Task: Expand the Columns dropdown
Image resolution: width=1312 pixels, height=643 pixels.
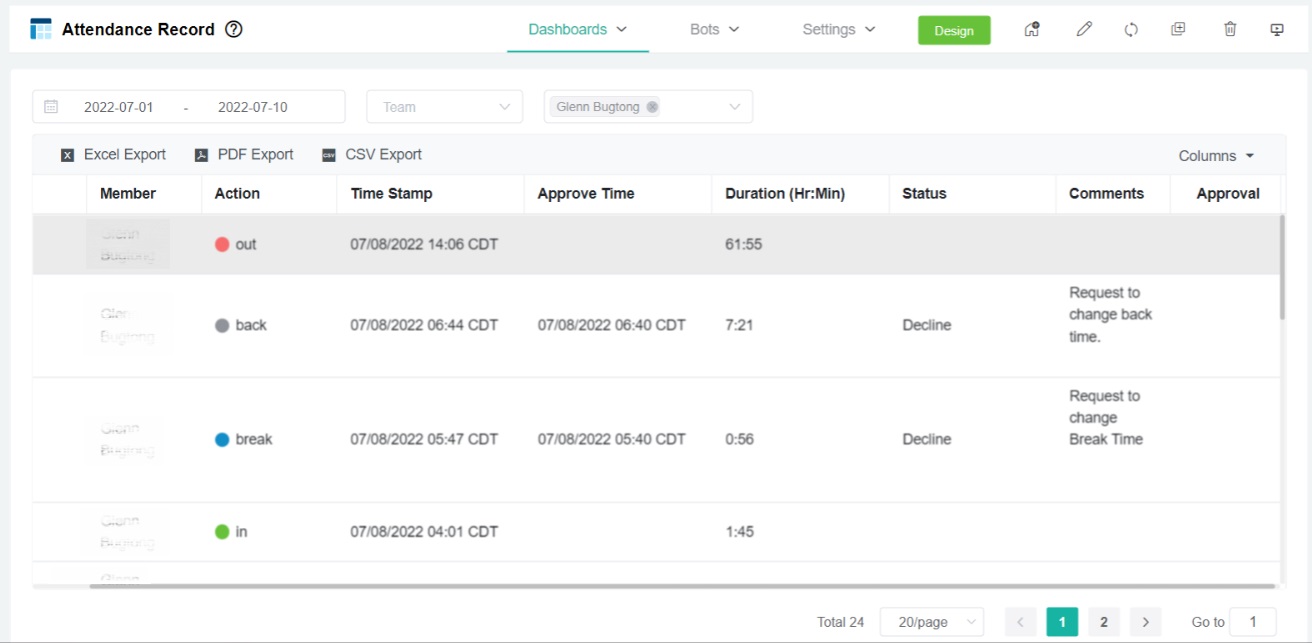Action: click(1216, 156)
